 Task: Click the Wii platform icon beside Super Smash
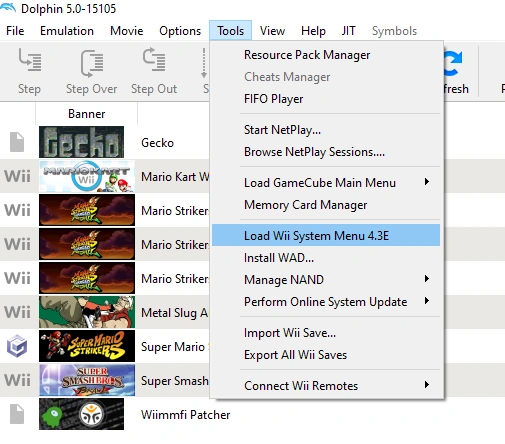(x=17, y=380)
